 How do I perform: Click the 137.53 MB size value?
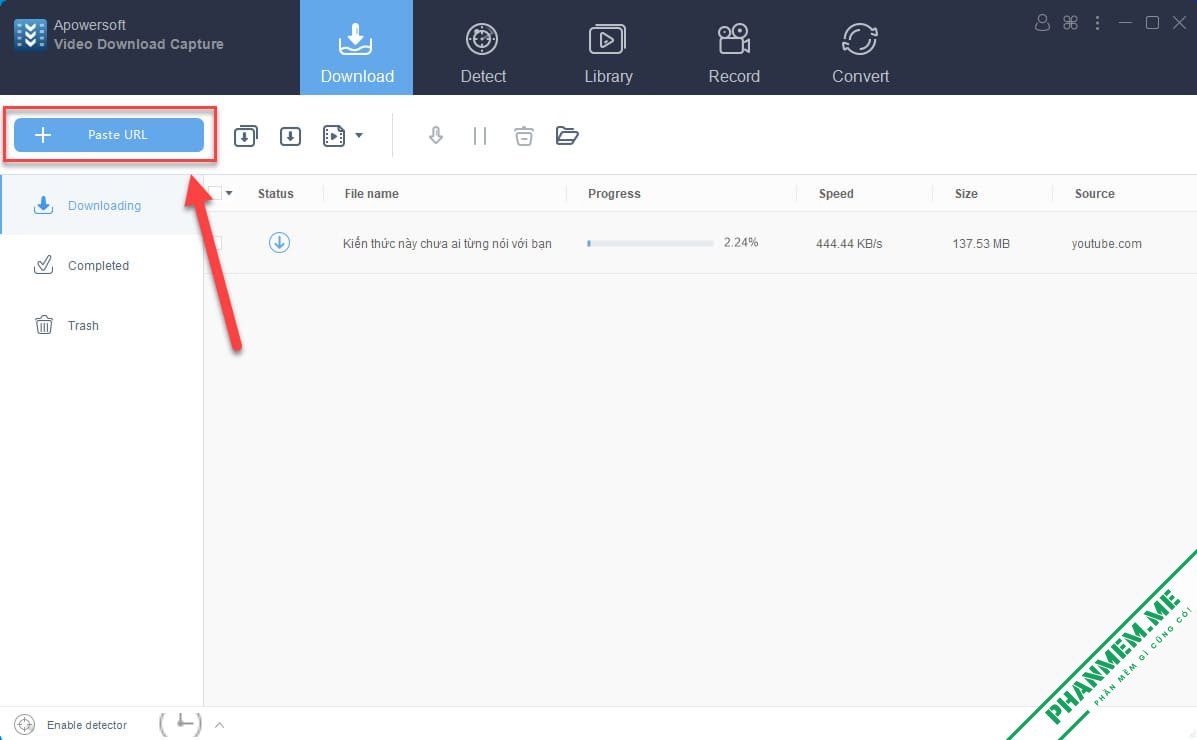[981, 244]
